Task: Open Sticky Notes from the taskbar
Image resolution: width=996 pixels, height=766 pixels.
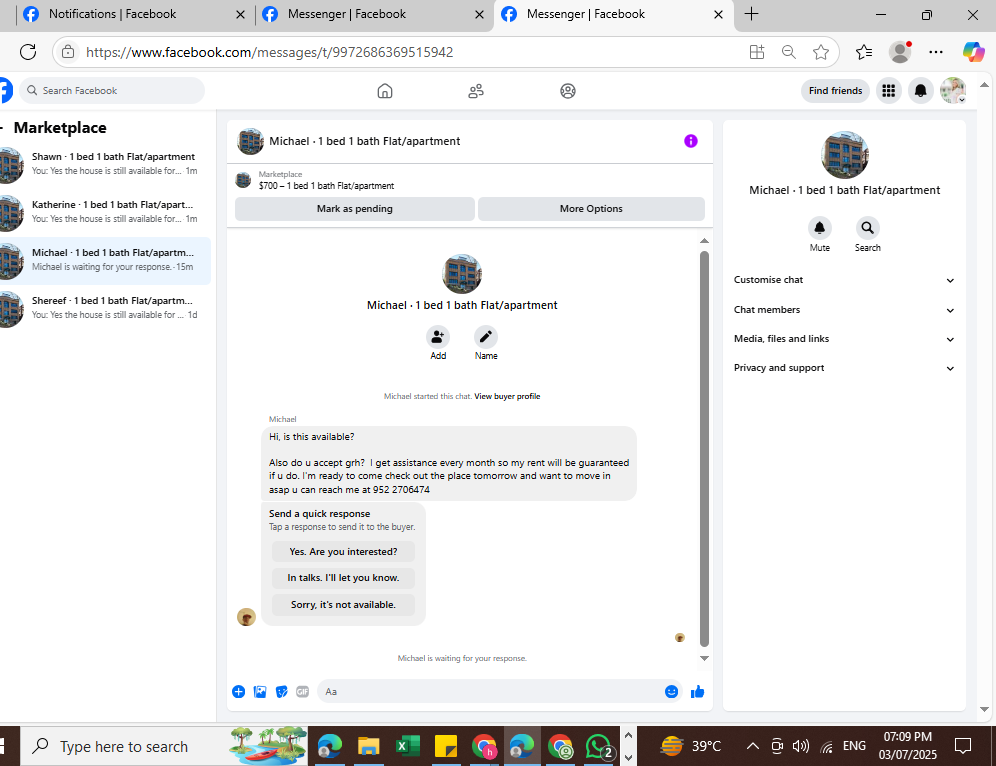Action: pyautogui.click(x=445, y=746)
